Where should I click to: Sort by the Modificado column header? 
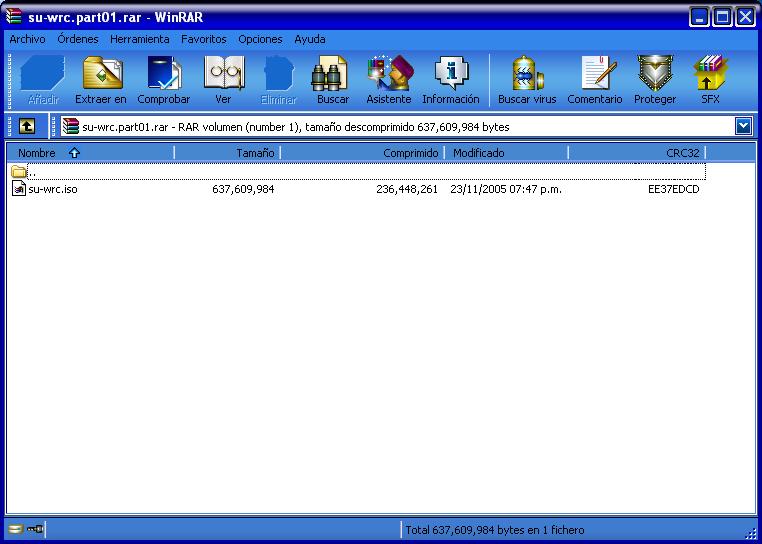pos(506,153)
